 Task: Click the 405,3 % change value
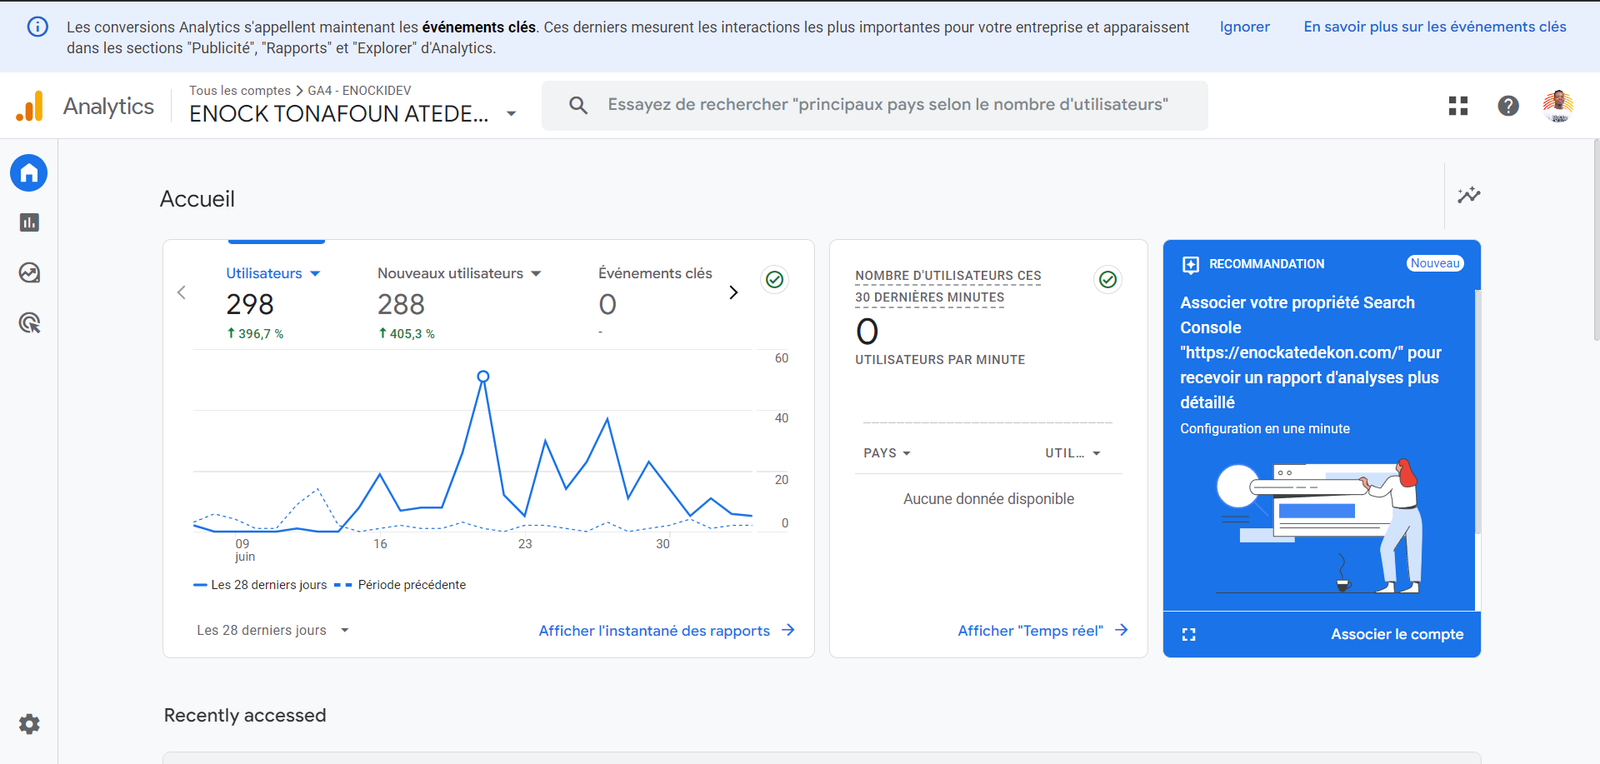coord(406,334)
